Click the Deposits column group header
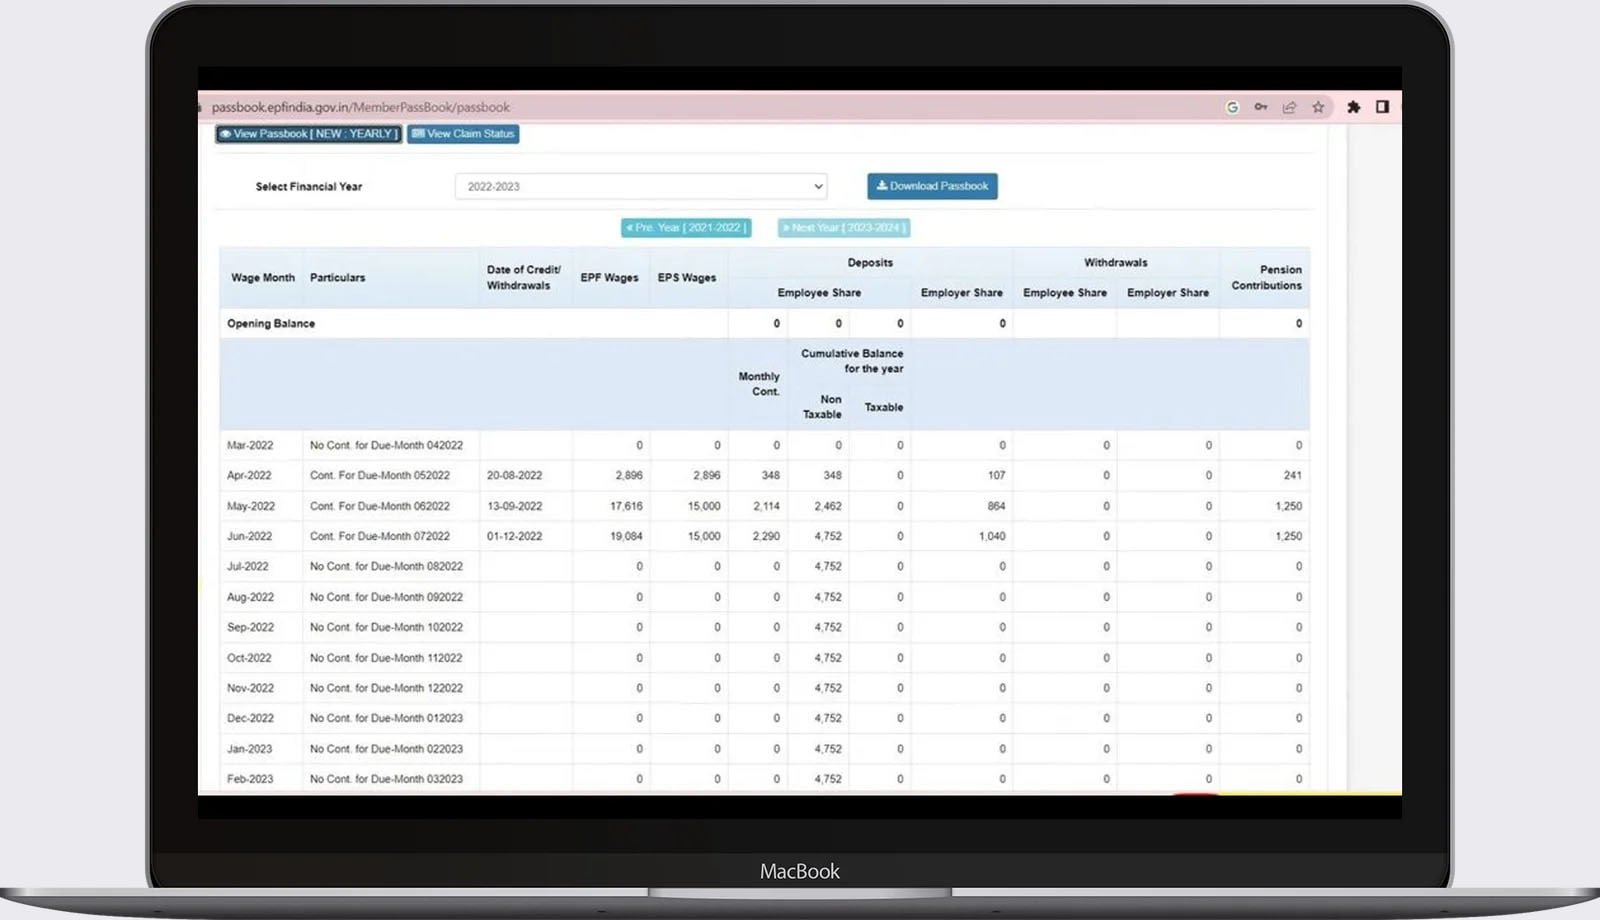 click(x=870, y=263)
